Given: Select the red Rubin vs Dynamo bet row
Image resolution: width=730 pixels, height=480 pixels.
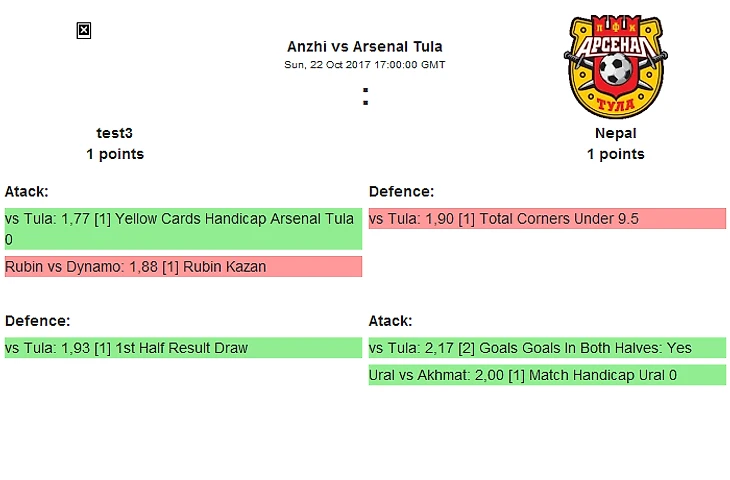Looking at the screenshot, I should (182, 267).
